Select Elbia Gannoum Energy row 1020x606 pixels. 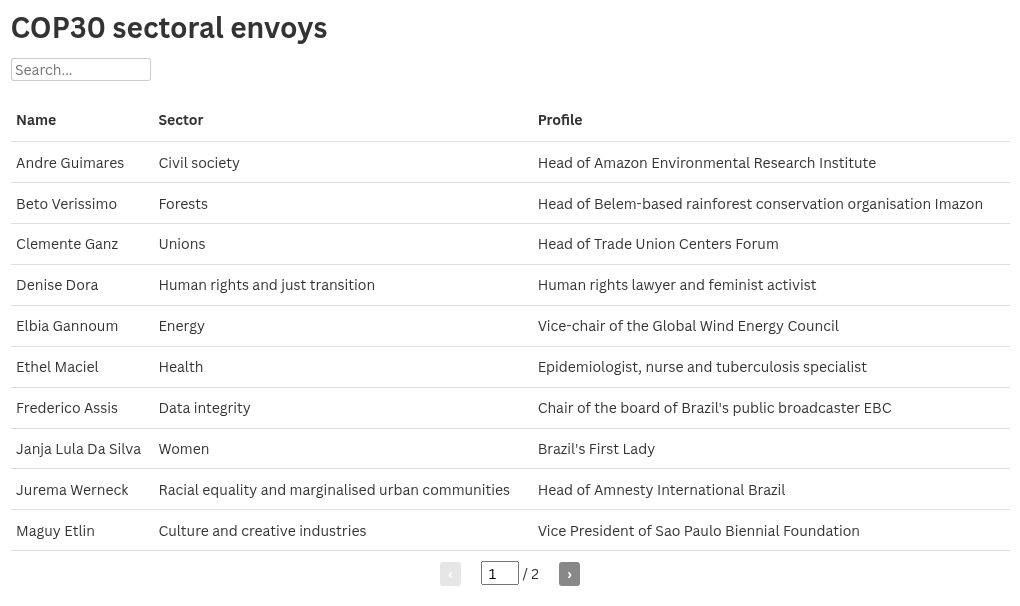[510, 326]
